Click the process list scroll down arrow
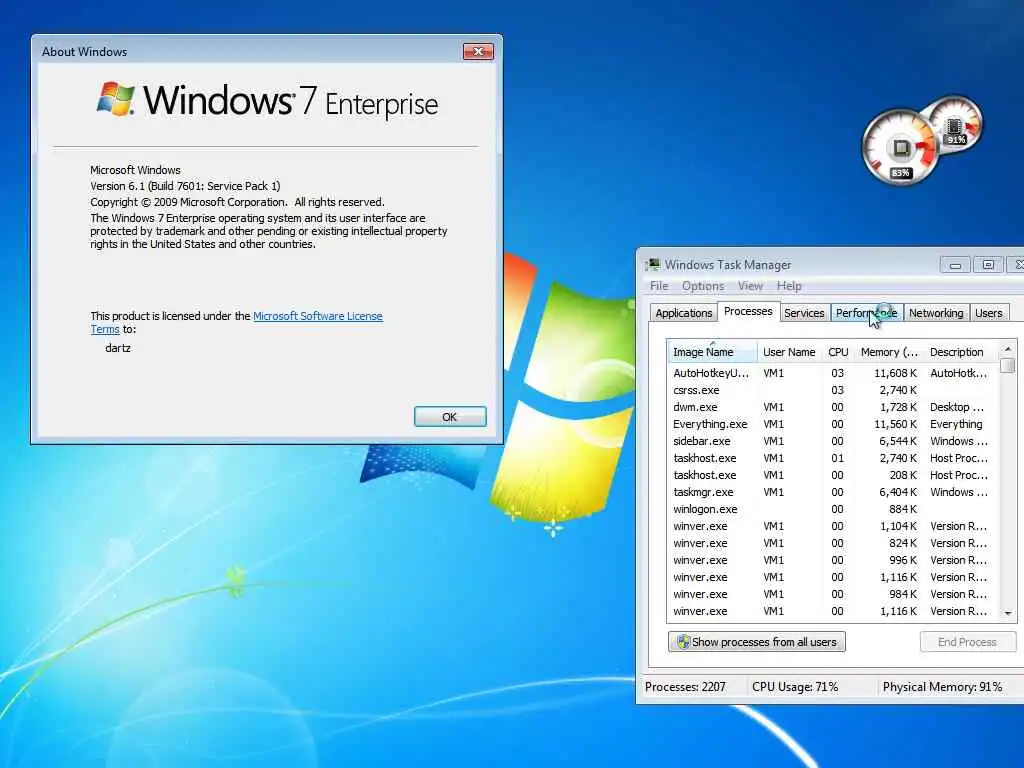The width and height of the screenshot is (1024, 768). click(x=1008, y=613)
